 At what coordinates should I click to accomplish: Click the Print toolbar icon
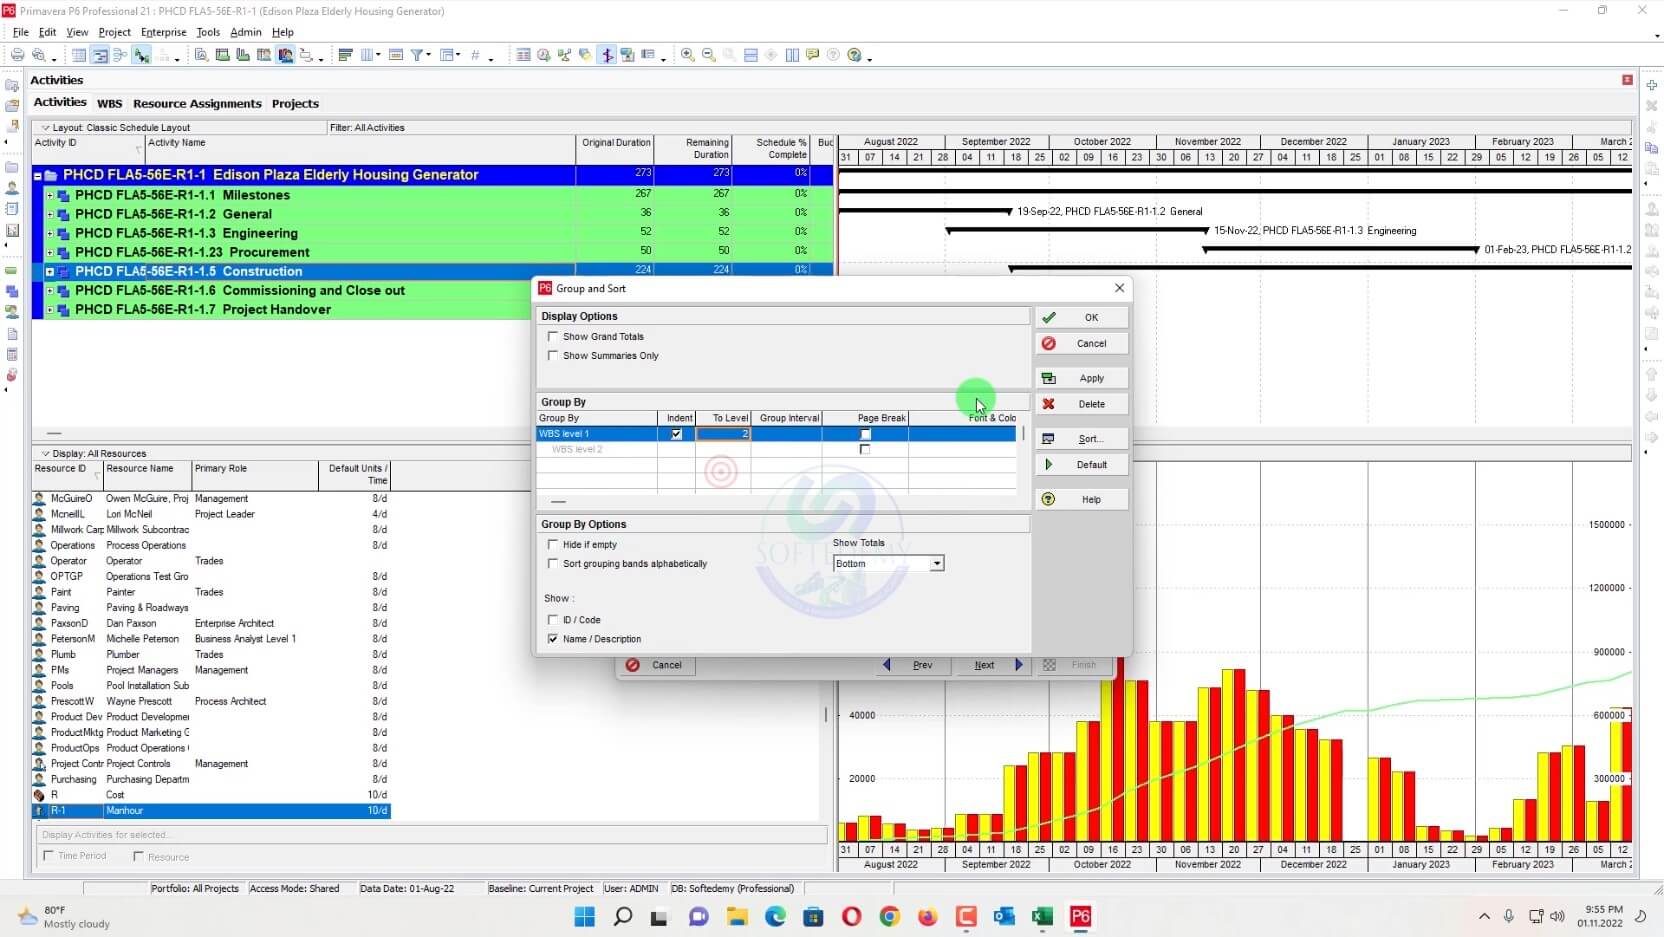[17, 55]
